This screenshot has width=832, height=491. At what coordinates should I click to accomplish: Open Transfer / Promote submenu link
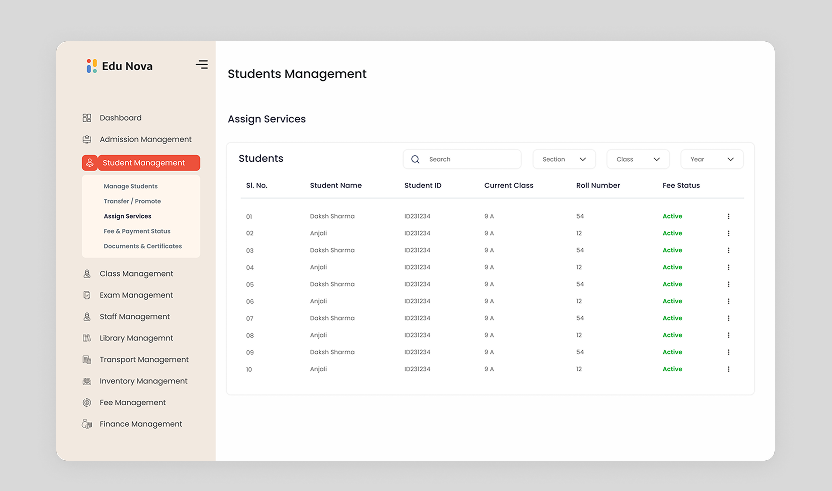click(x=132, y=201)
